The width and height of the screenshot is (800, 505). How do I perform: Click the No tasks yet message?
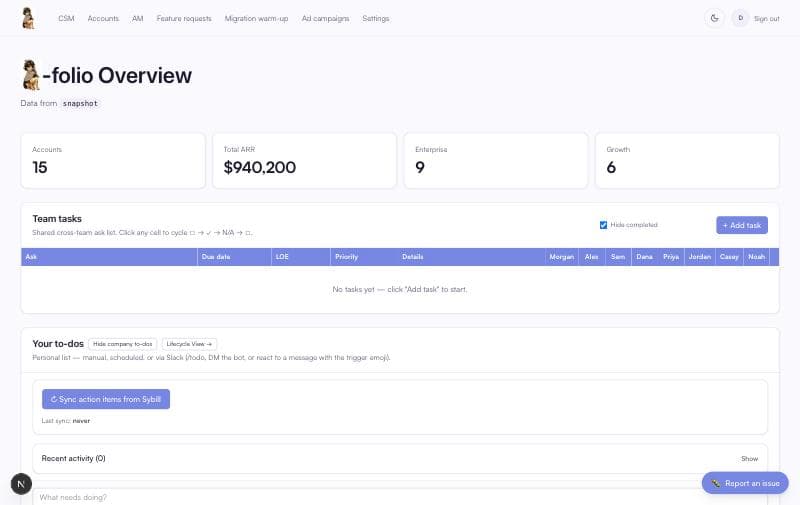tap(400, 289)
